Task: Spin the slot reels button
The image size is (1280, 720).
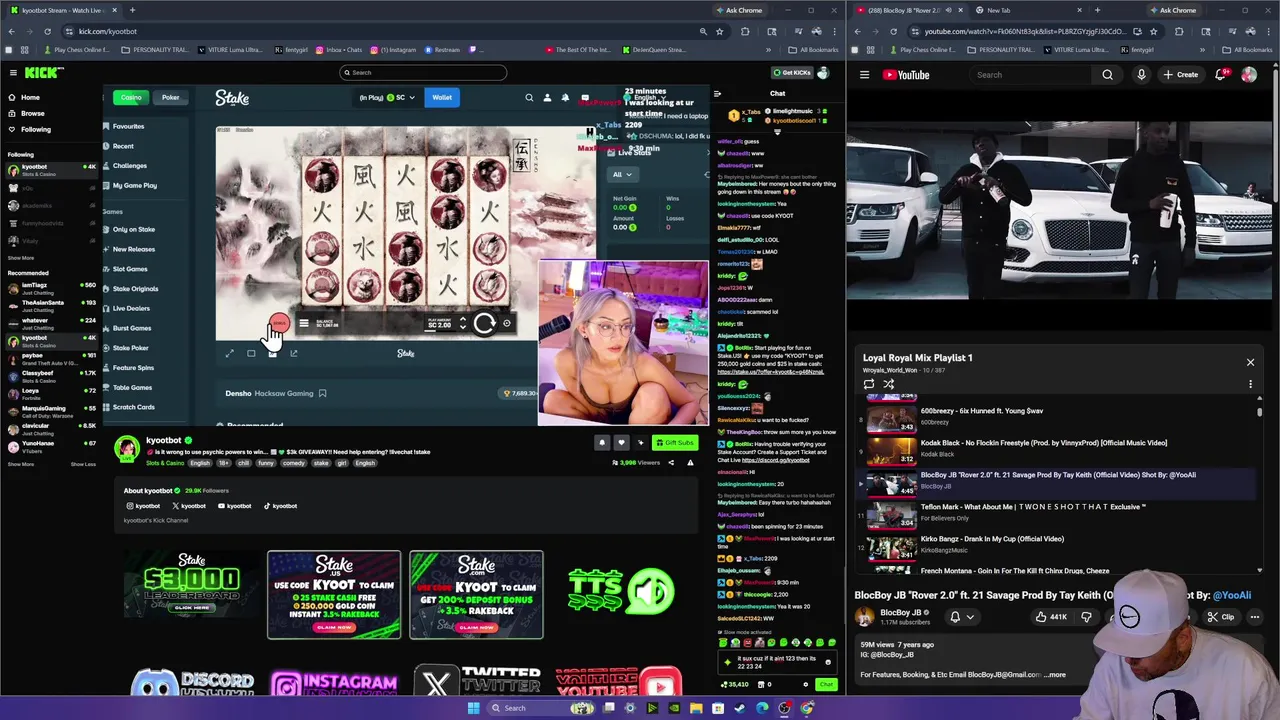Action: tap(484, 323)
